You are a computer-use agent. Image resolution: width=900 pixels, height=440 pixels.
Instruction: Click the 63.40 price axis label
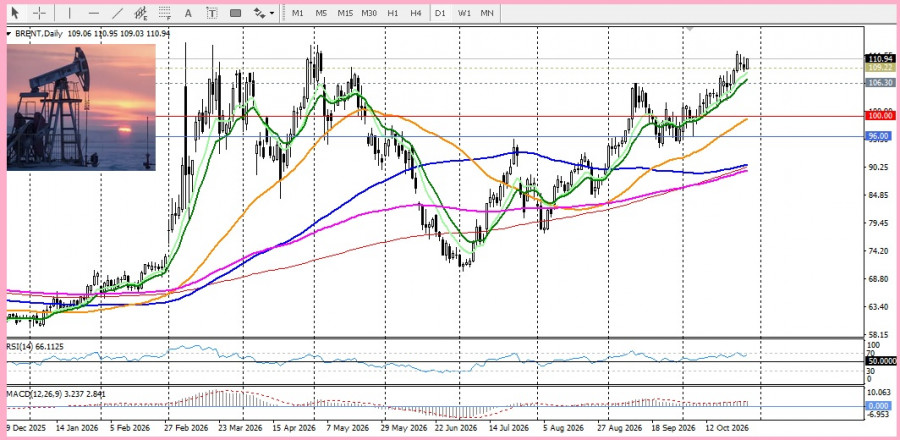coord(878,307)
